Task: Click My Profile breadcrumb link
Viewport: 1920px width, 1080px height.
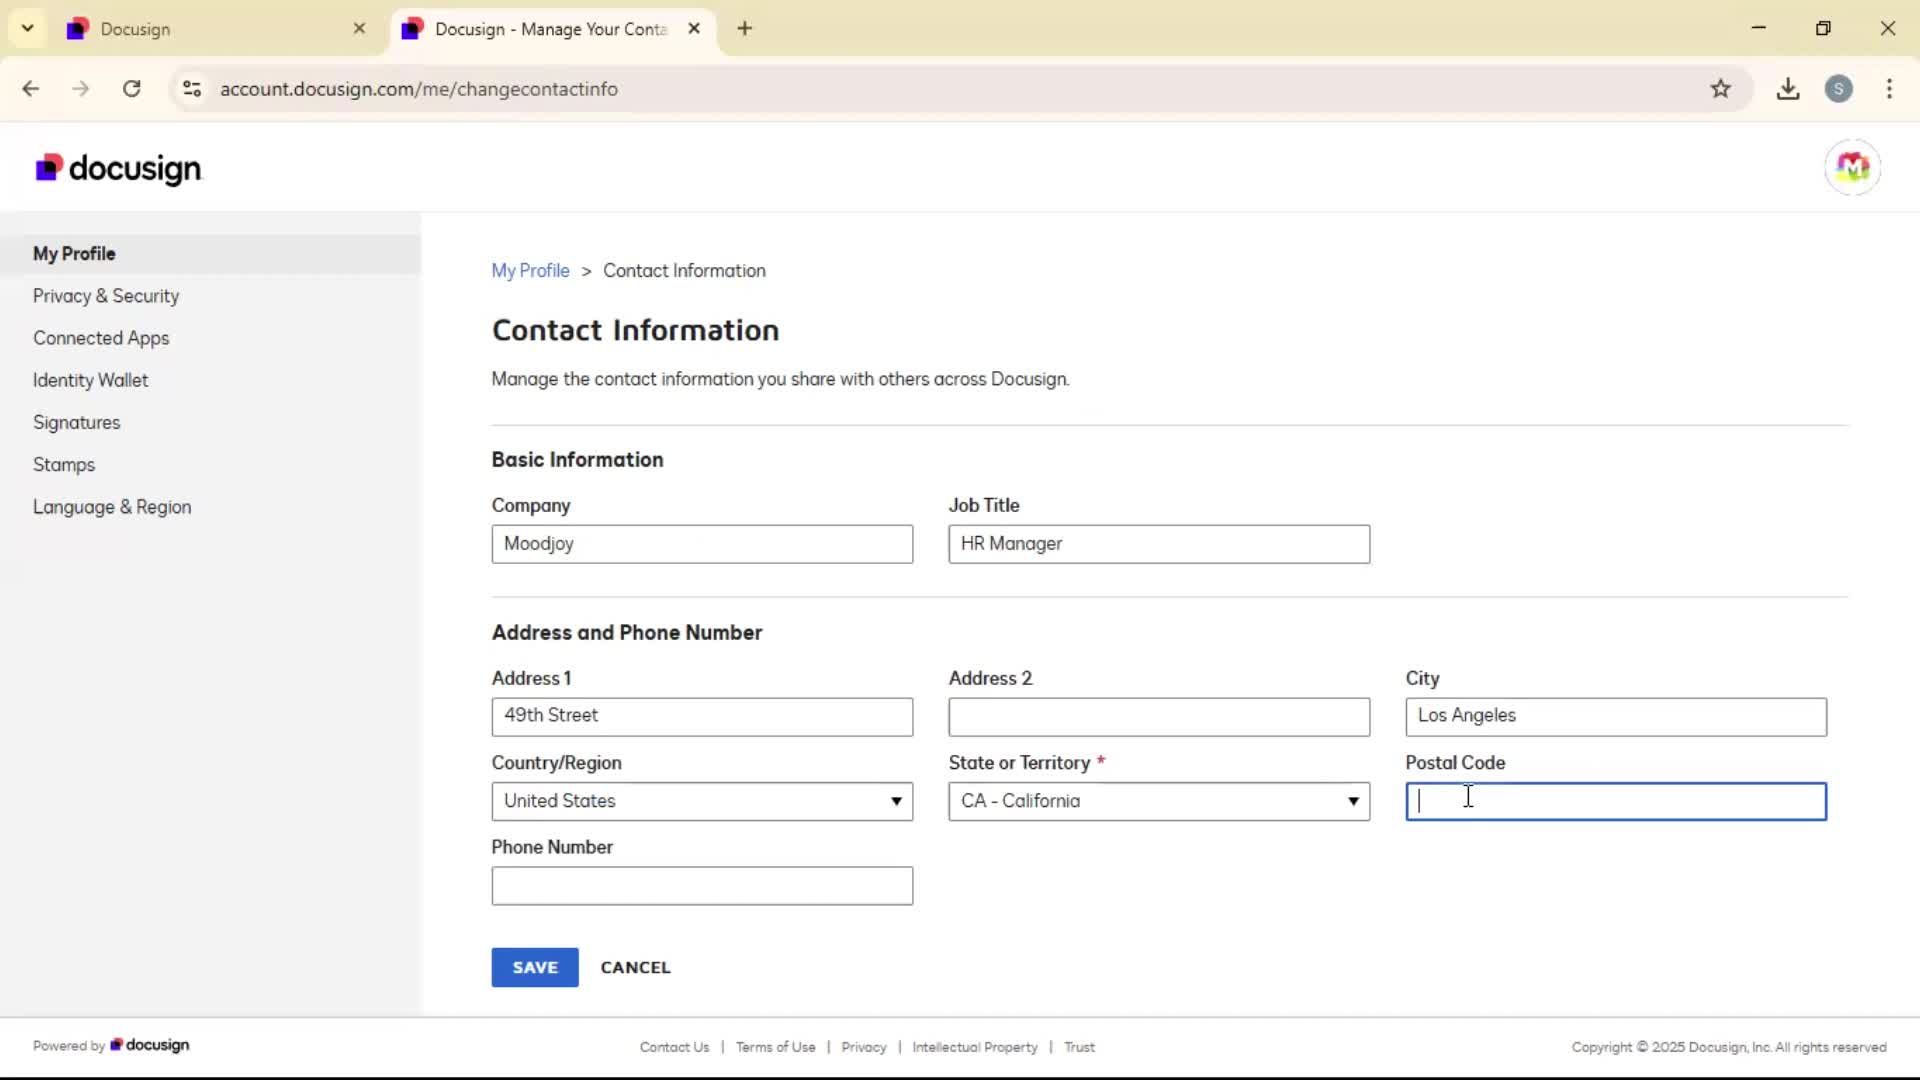Action: (530, 271)
